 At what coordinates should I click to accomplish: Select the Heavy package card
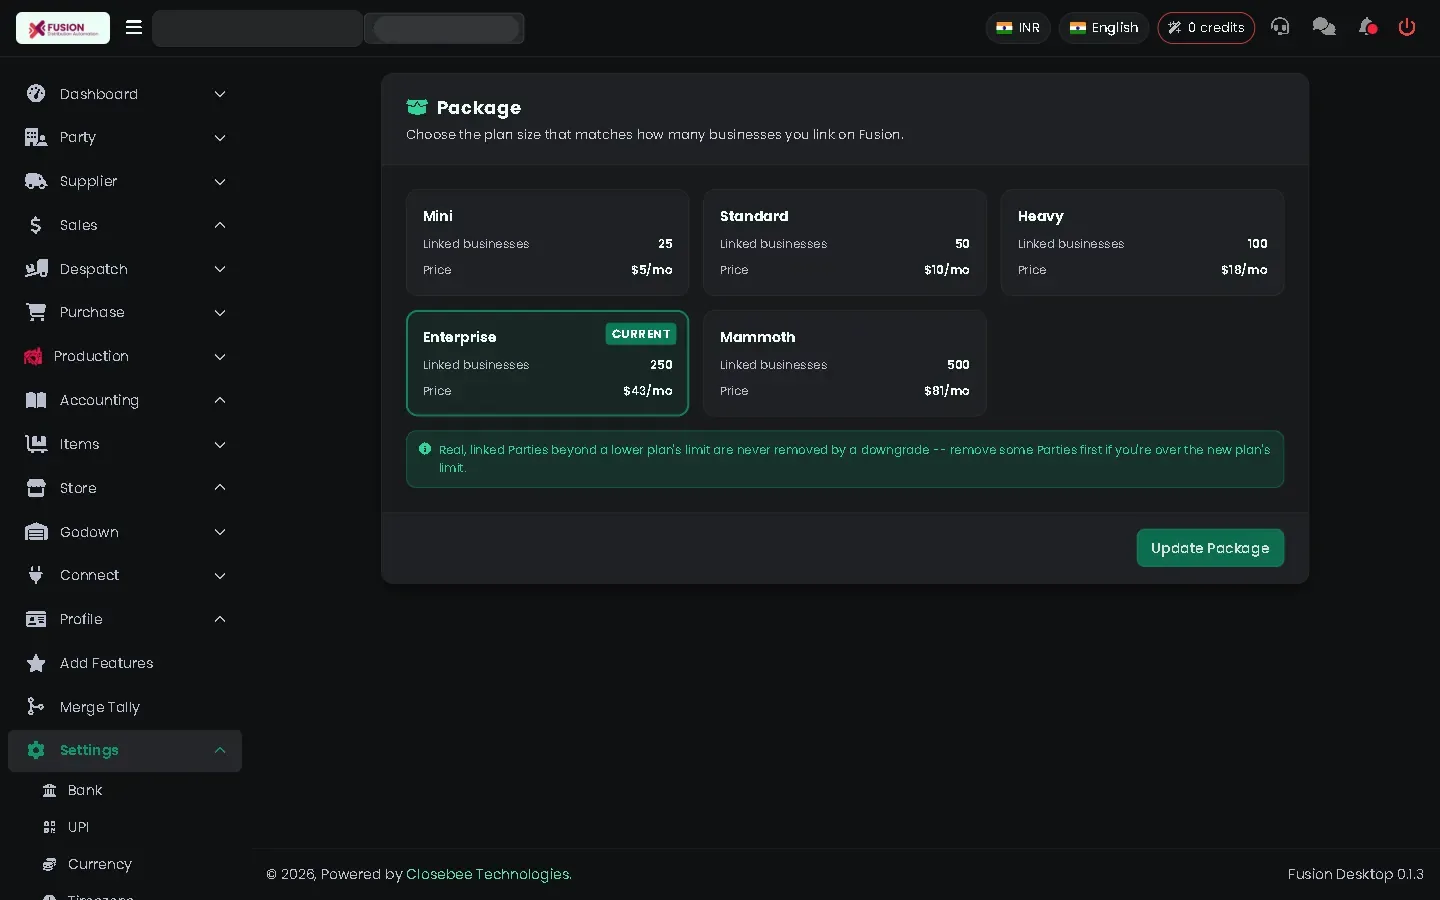click(x=1142, y=242)
